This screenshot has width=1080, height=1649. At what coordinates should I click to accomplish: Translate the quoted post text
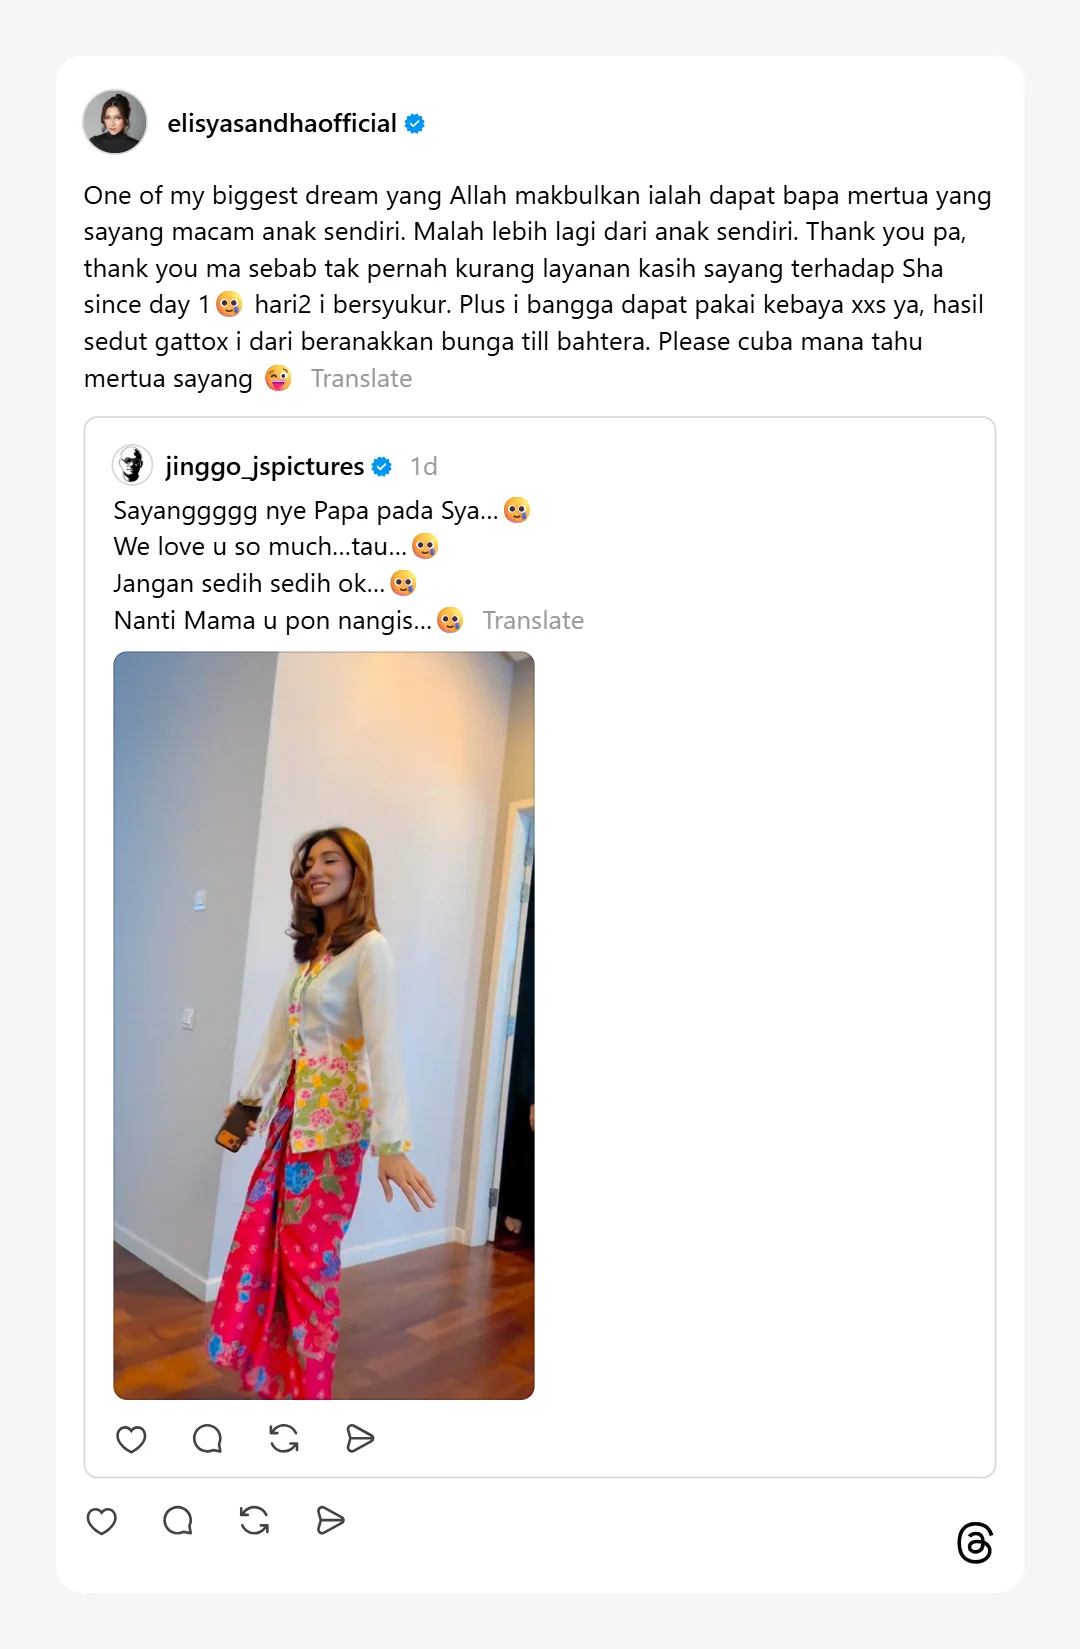[533, 621]
